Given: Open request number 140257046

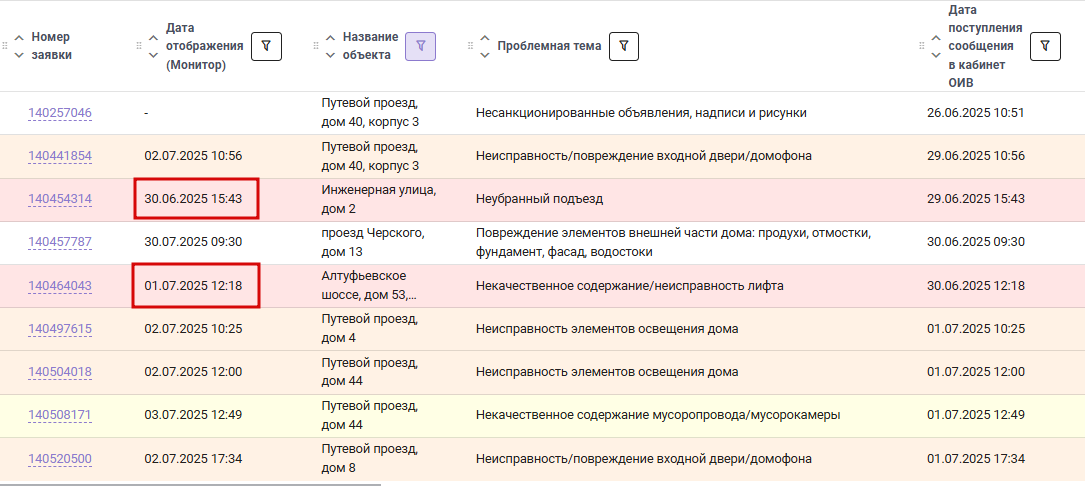Looking at the screenshot, I should click(60, 113).
